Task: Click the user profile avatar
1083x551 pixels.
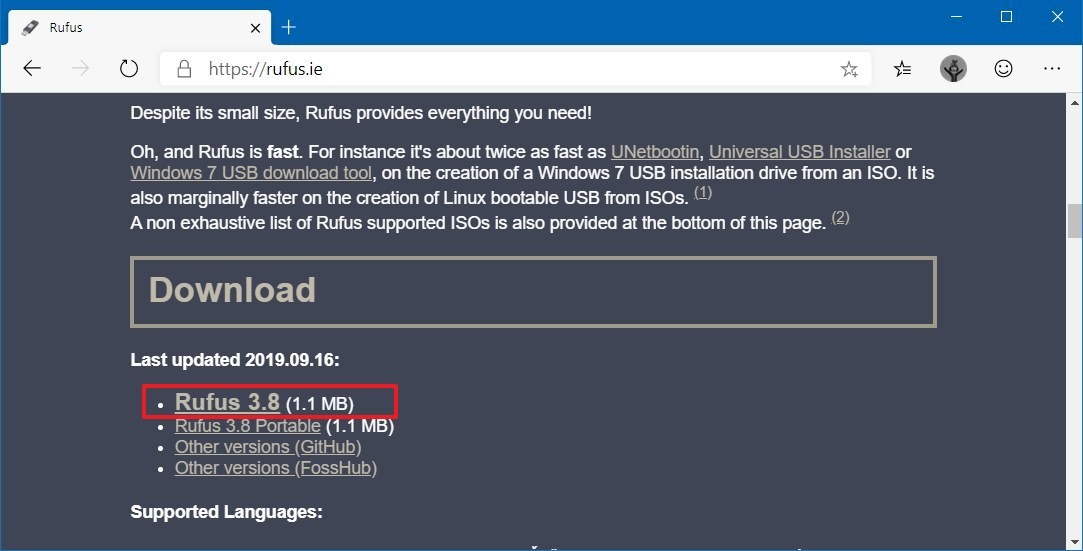Action: (953, 69)
